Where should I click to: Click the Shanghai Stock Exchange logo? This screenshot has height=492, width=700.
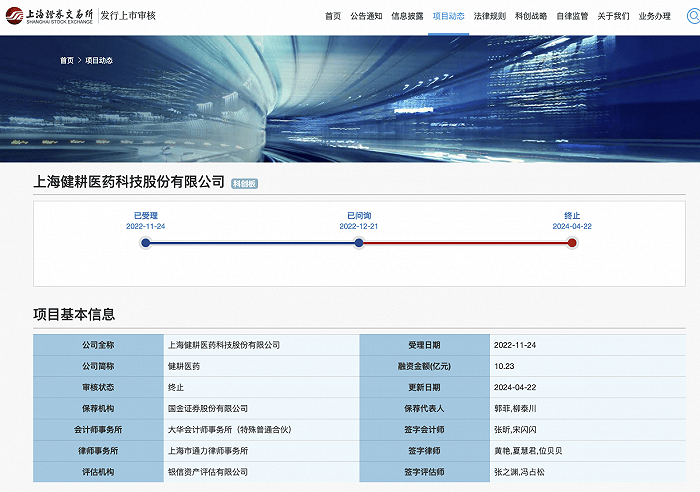[49, 16]
